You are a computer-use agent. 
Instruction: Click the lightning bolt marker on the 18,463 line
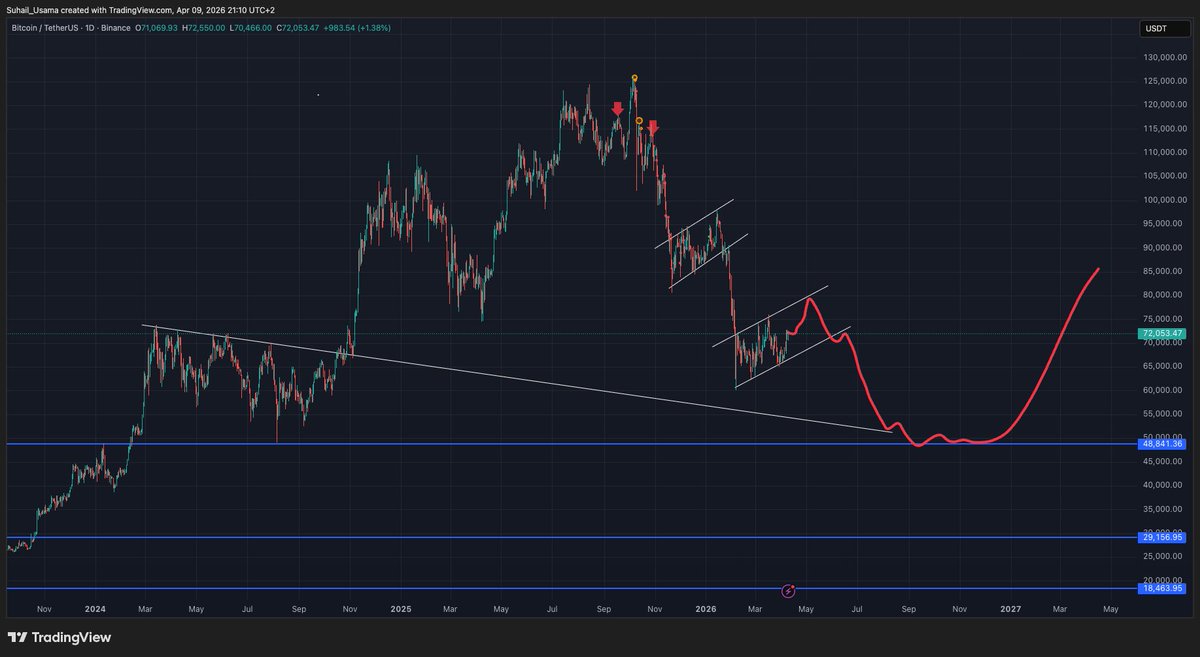[x=789, y=590]
